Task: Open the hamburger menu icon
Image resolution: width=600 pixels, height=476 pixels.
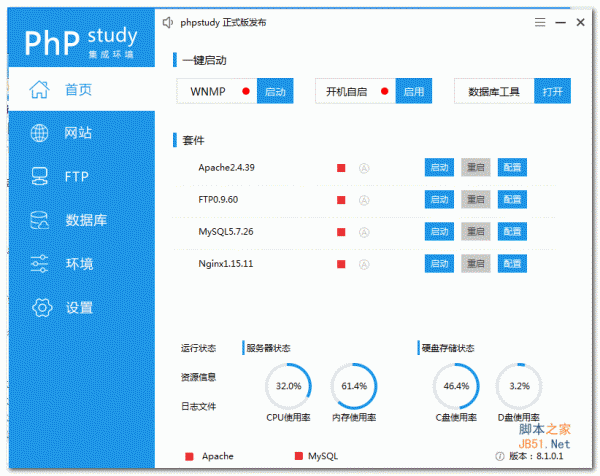Action: [x=540, y=23]
